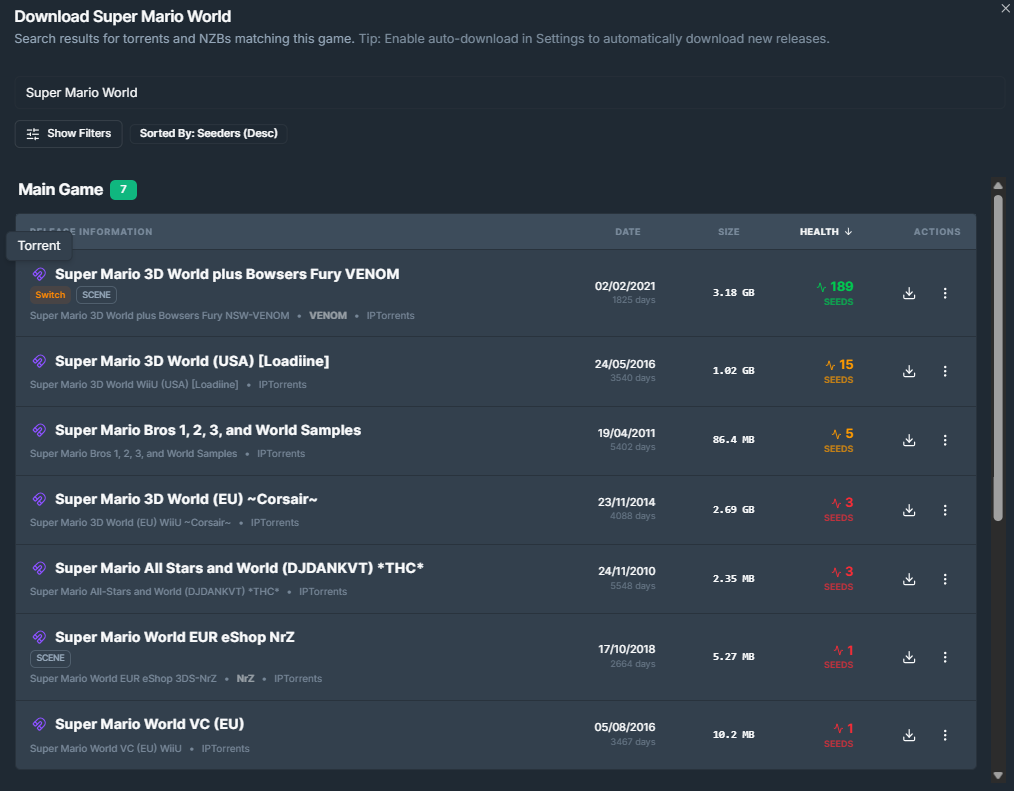This screenshot has width=1014, height=791.
Task: Click download icon for Super Mario 3D World (EU) Corsair
Action: click(x=909, y=510)
